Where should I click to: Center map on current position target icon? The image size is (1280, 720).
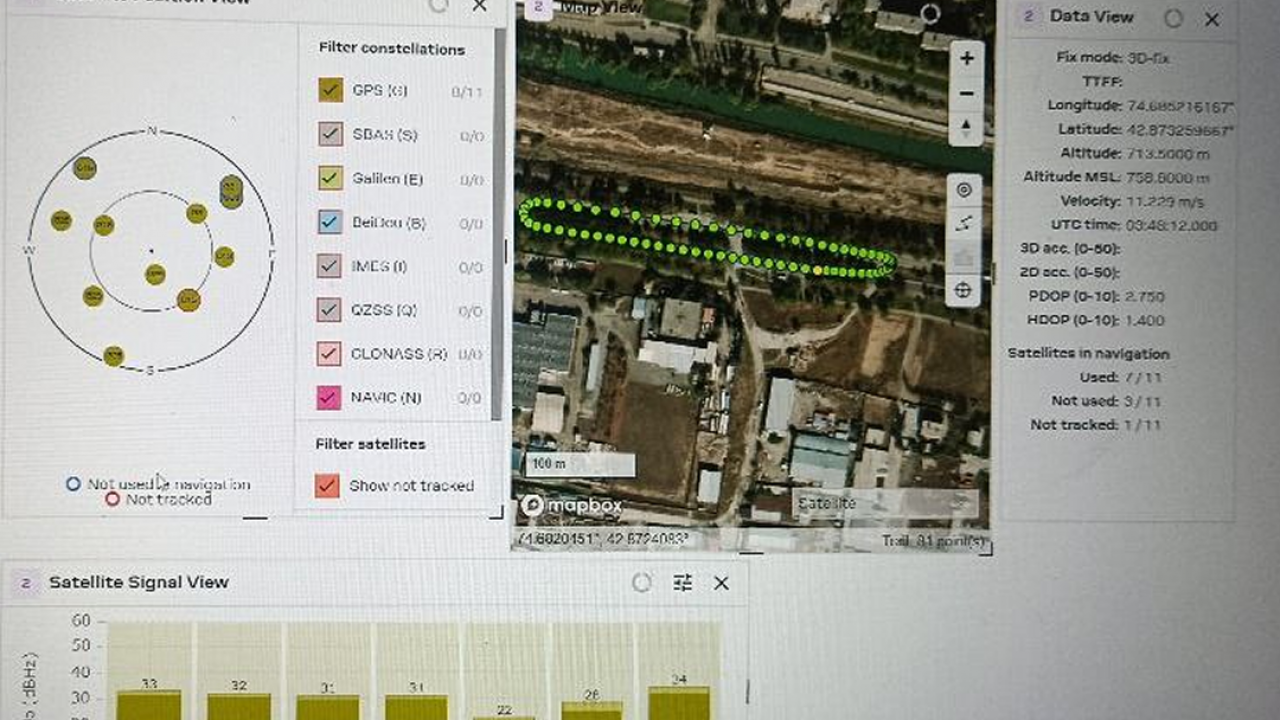tap(964, 190)
